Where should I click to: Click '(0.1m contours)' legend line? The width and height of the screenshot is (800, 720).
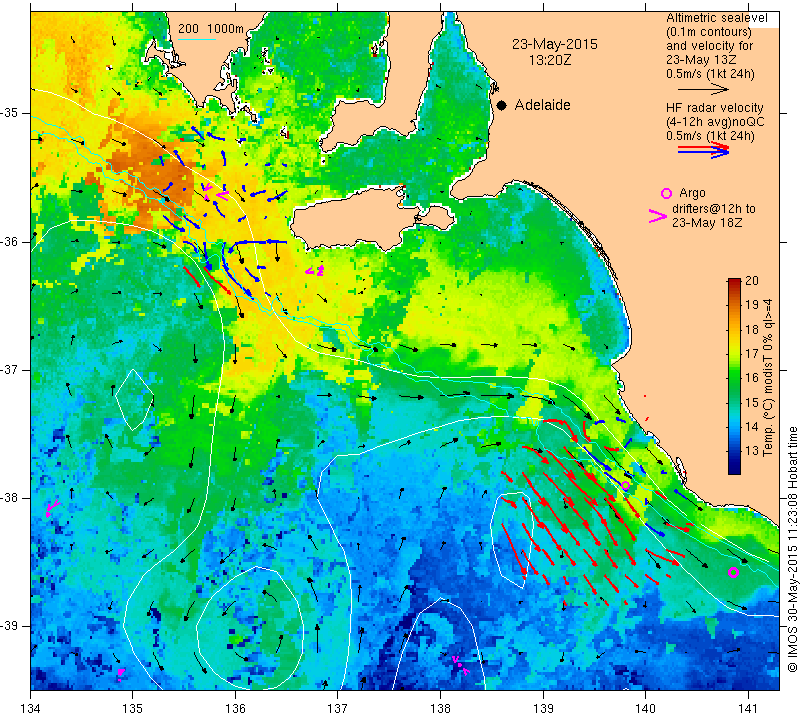709,32
